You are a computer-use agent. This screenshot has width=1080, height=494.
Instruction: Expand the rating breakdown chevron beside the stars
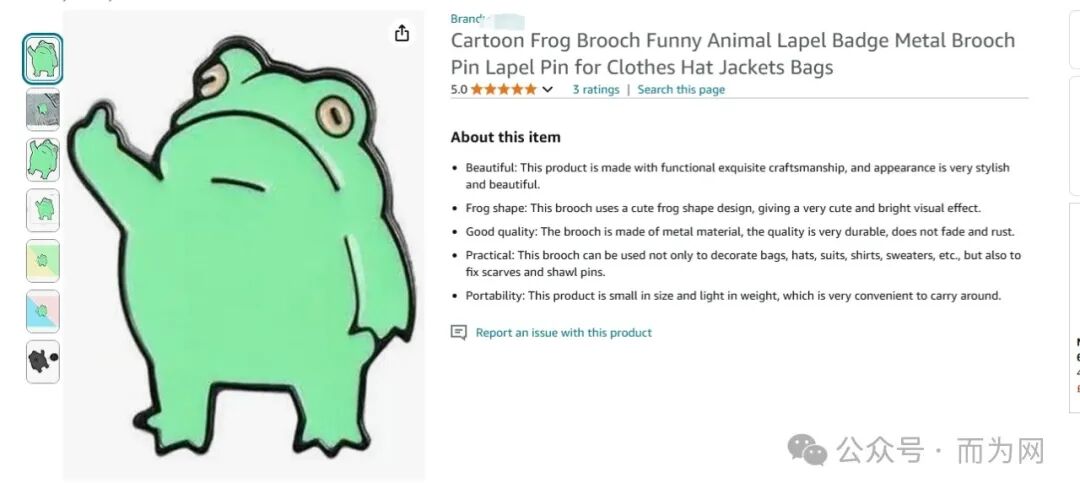pyautogui.click(x=547, y=89)
